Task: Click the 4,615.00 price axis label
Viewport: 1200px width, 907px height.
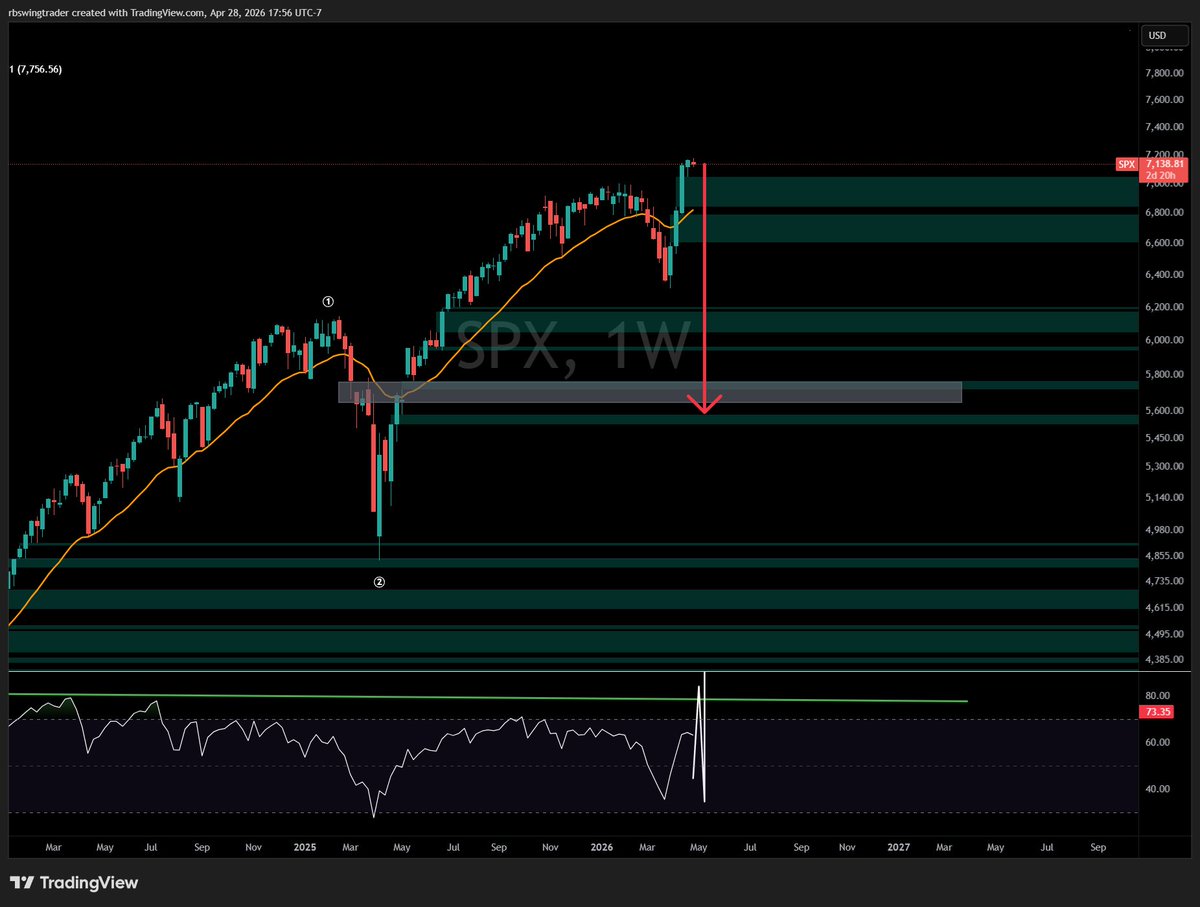Action: click(x=1166, y=607)
